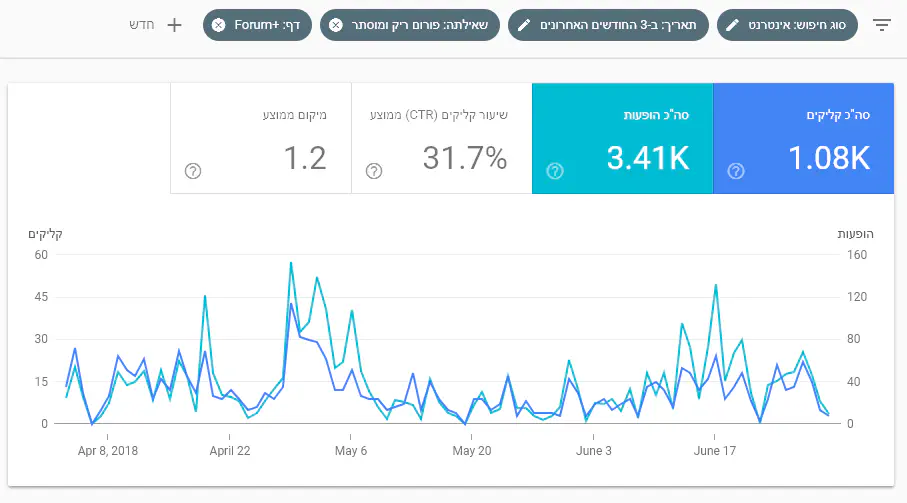Click the April 22 date axis label

(x=230, y=451)
